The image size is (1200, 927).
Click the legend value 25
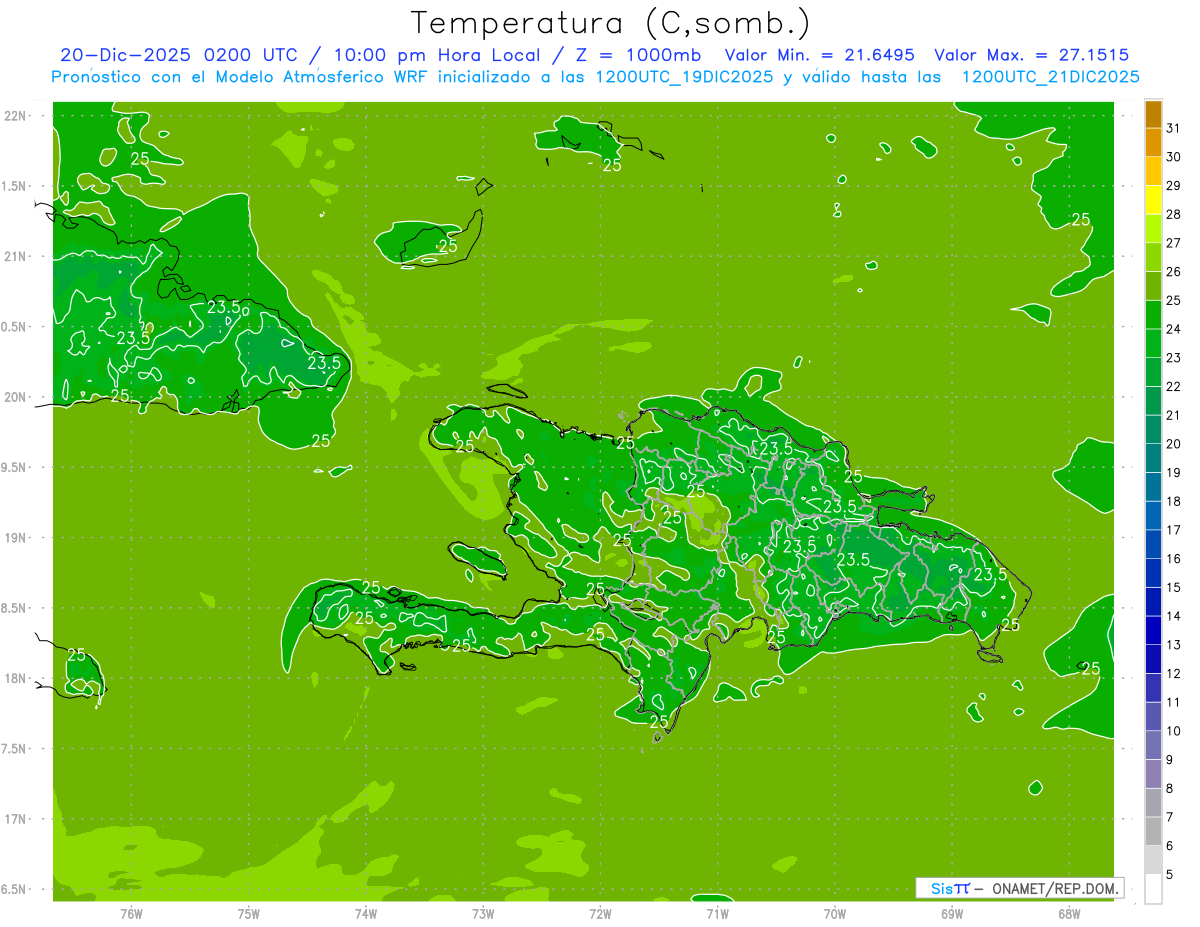click(x=1173, y=300)
